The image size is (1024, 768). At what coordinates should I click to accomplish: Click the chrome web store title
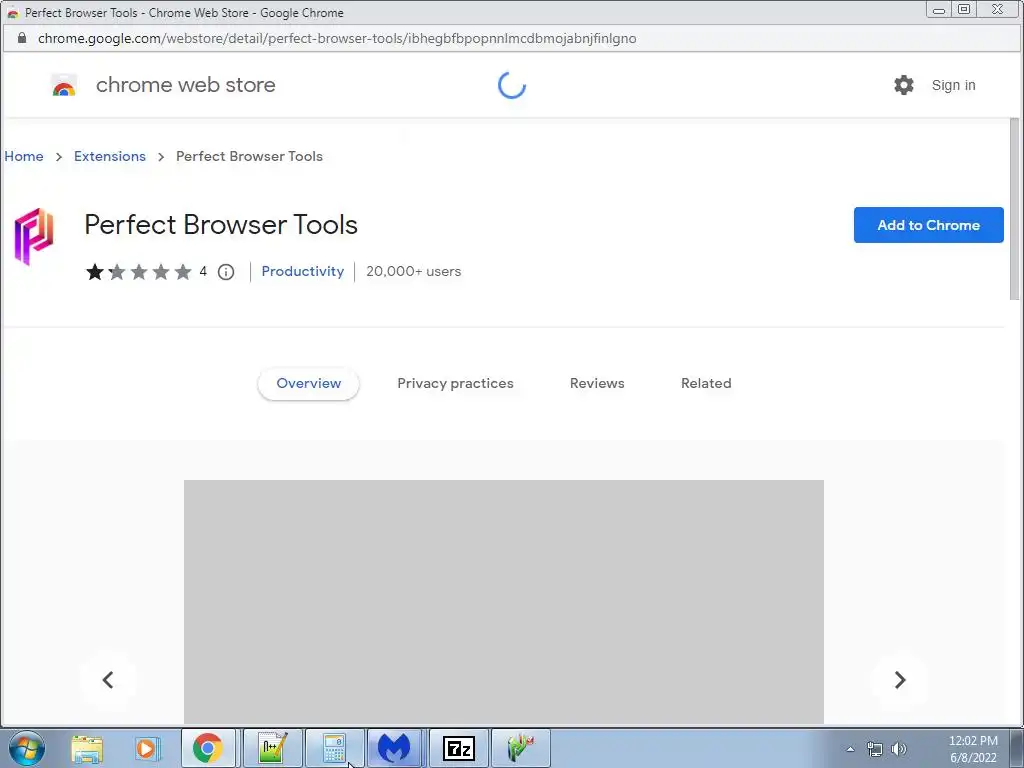tap(185, 85)
